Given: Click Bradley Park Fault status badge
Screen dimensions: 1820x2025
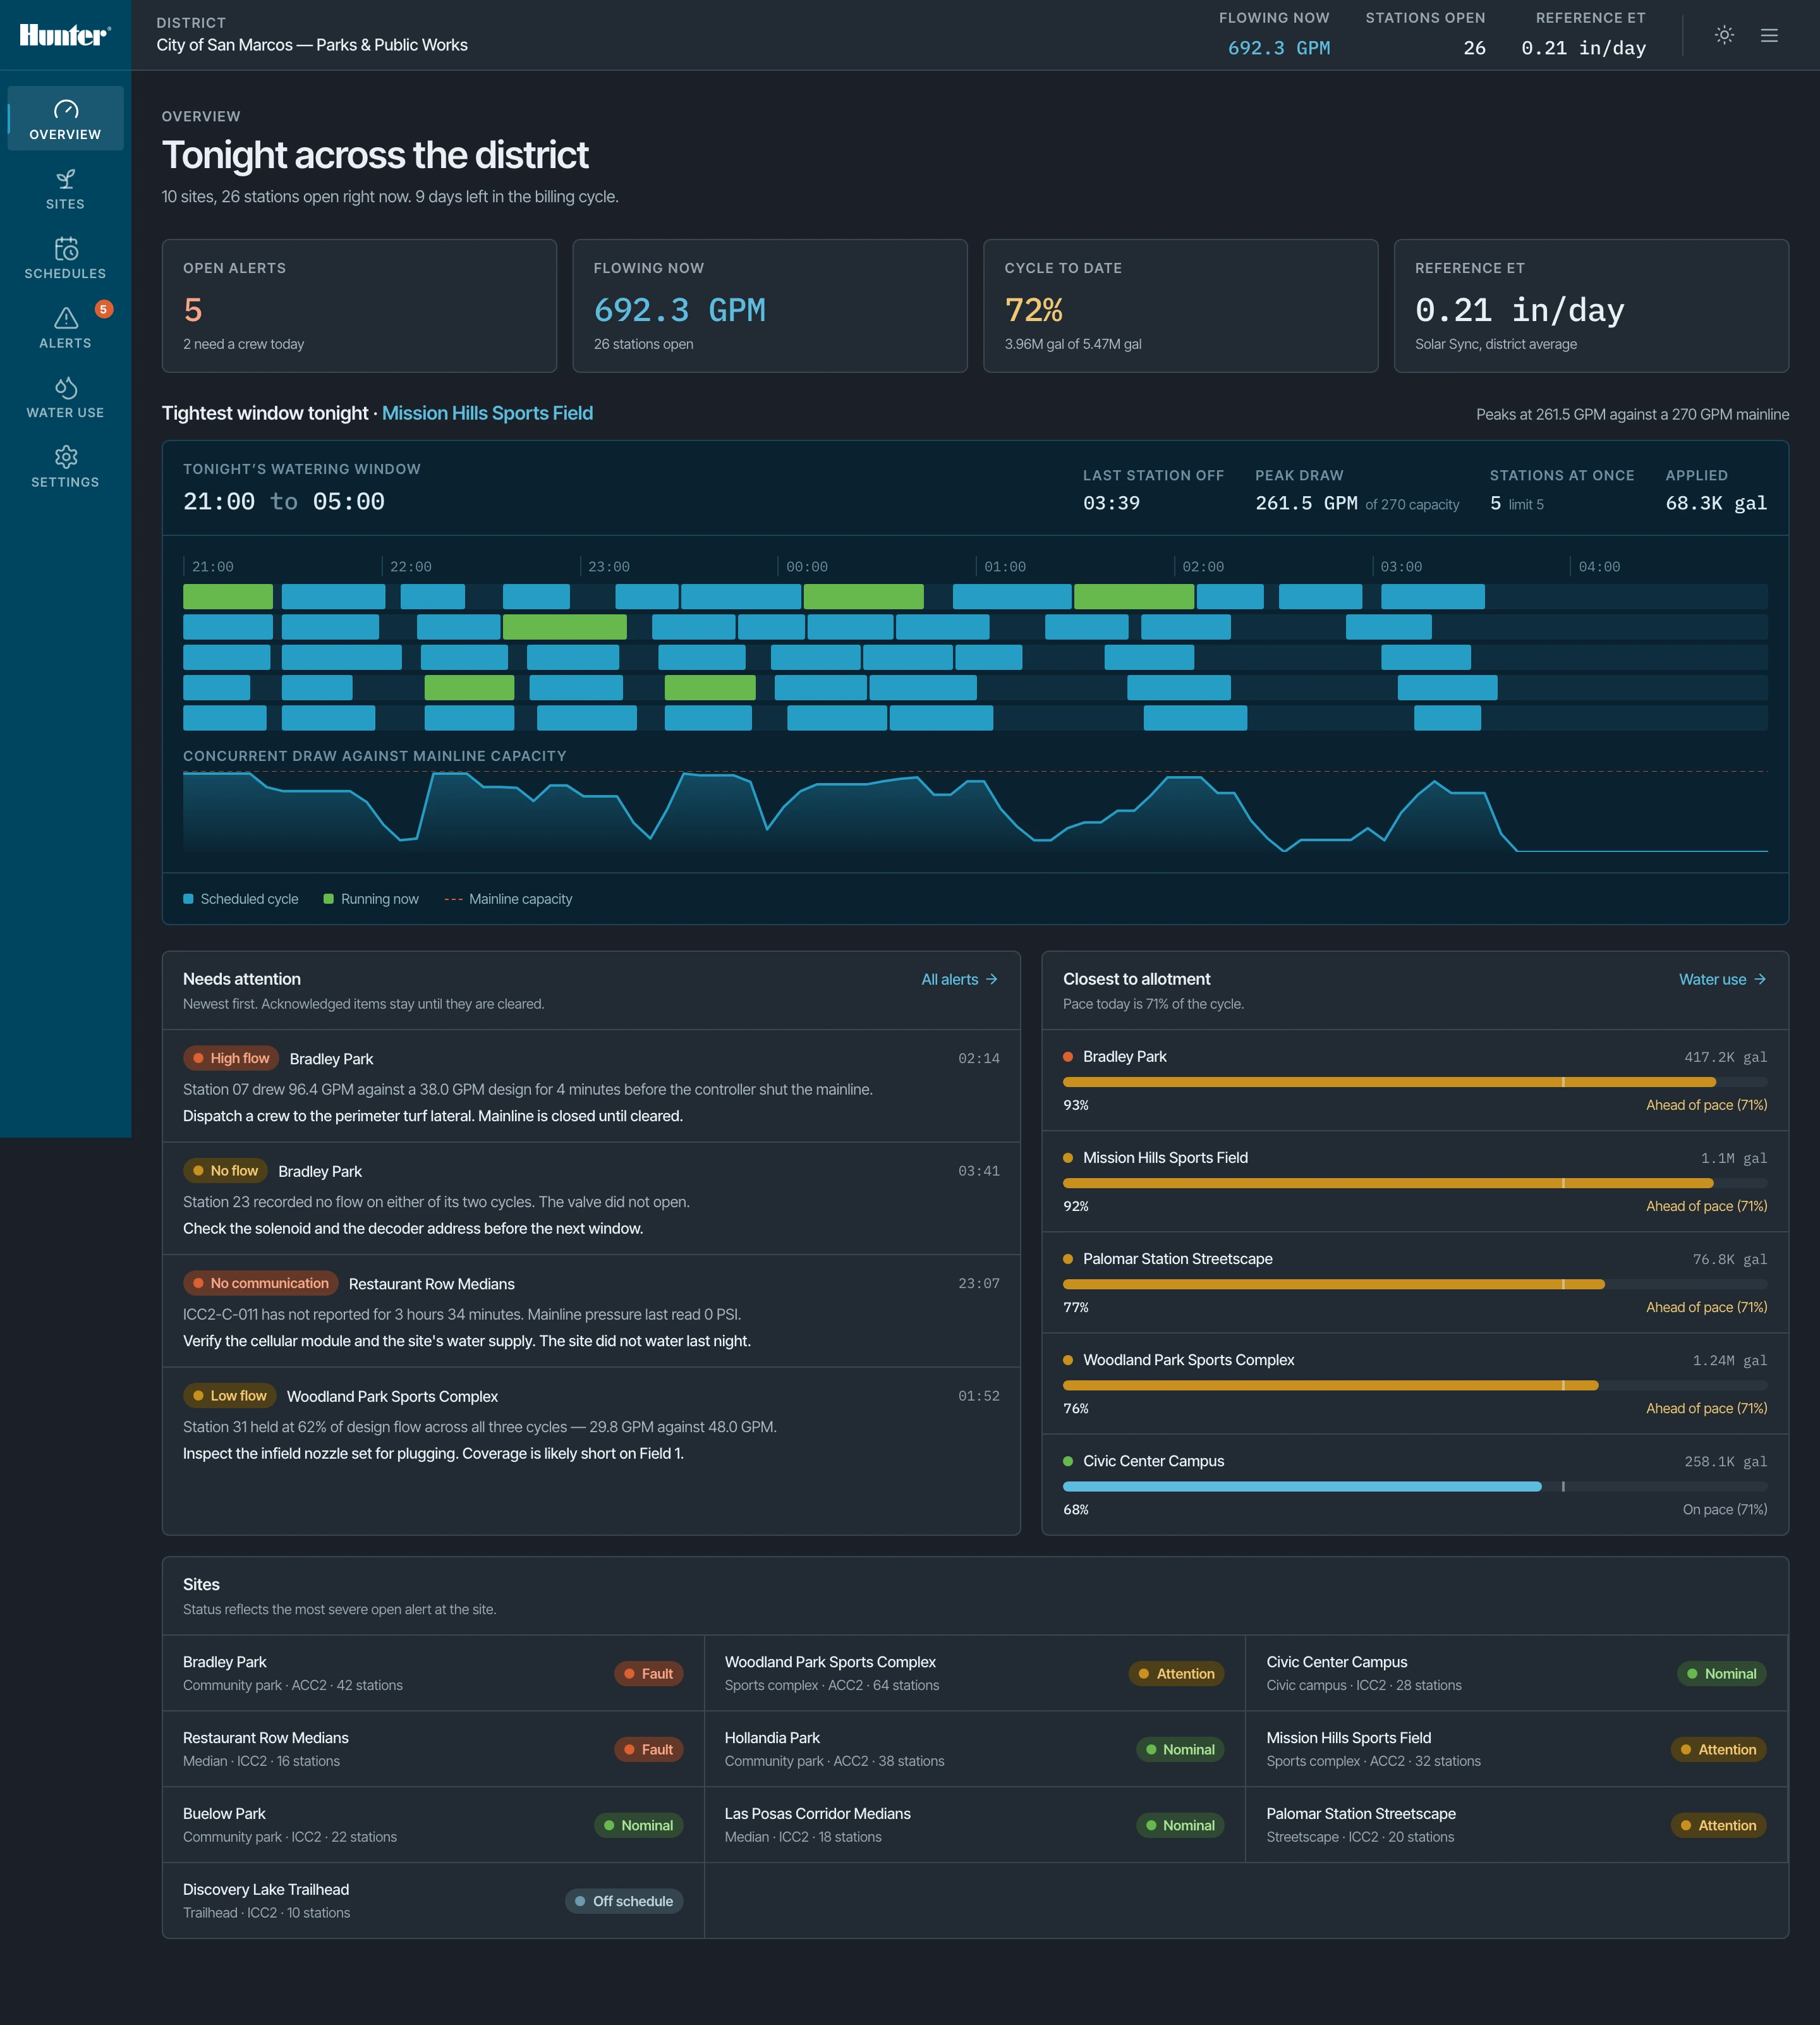Looking at the screenshot, I should (x=649, y=1673).
